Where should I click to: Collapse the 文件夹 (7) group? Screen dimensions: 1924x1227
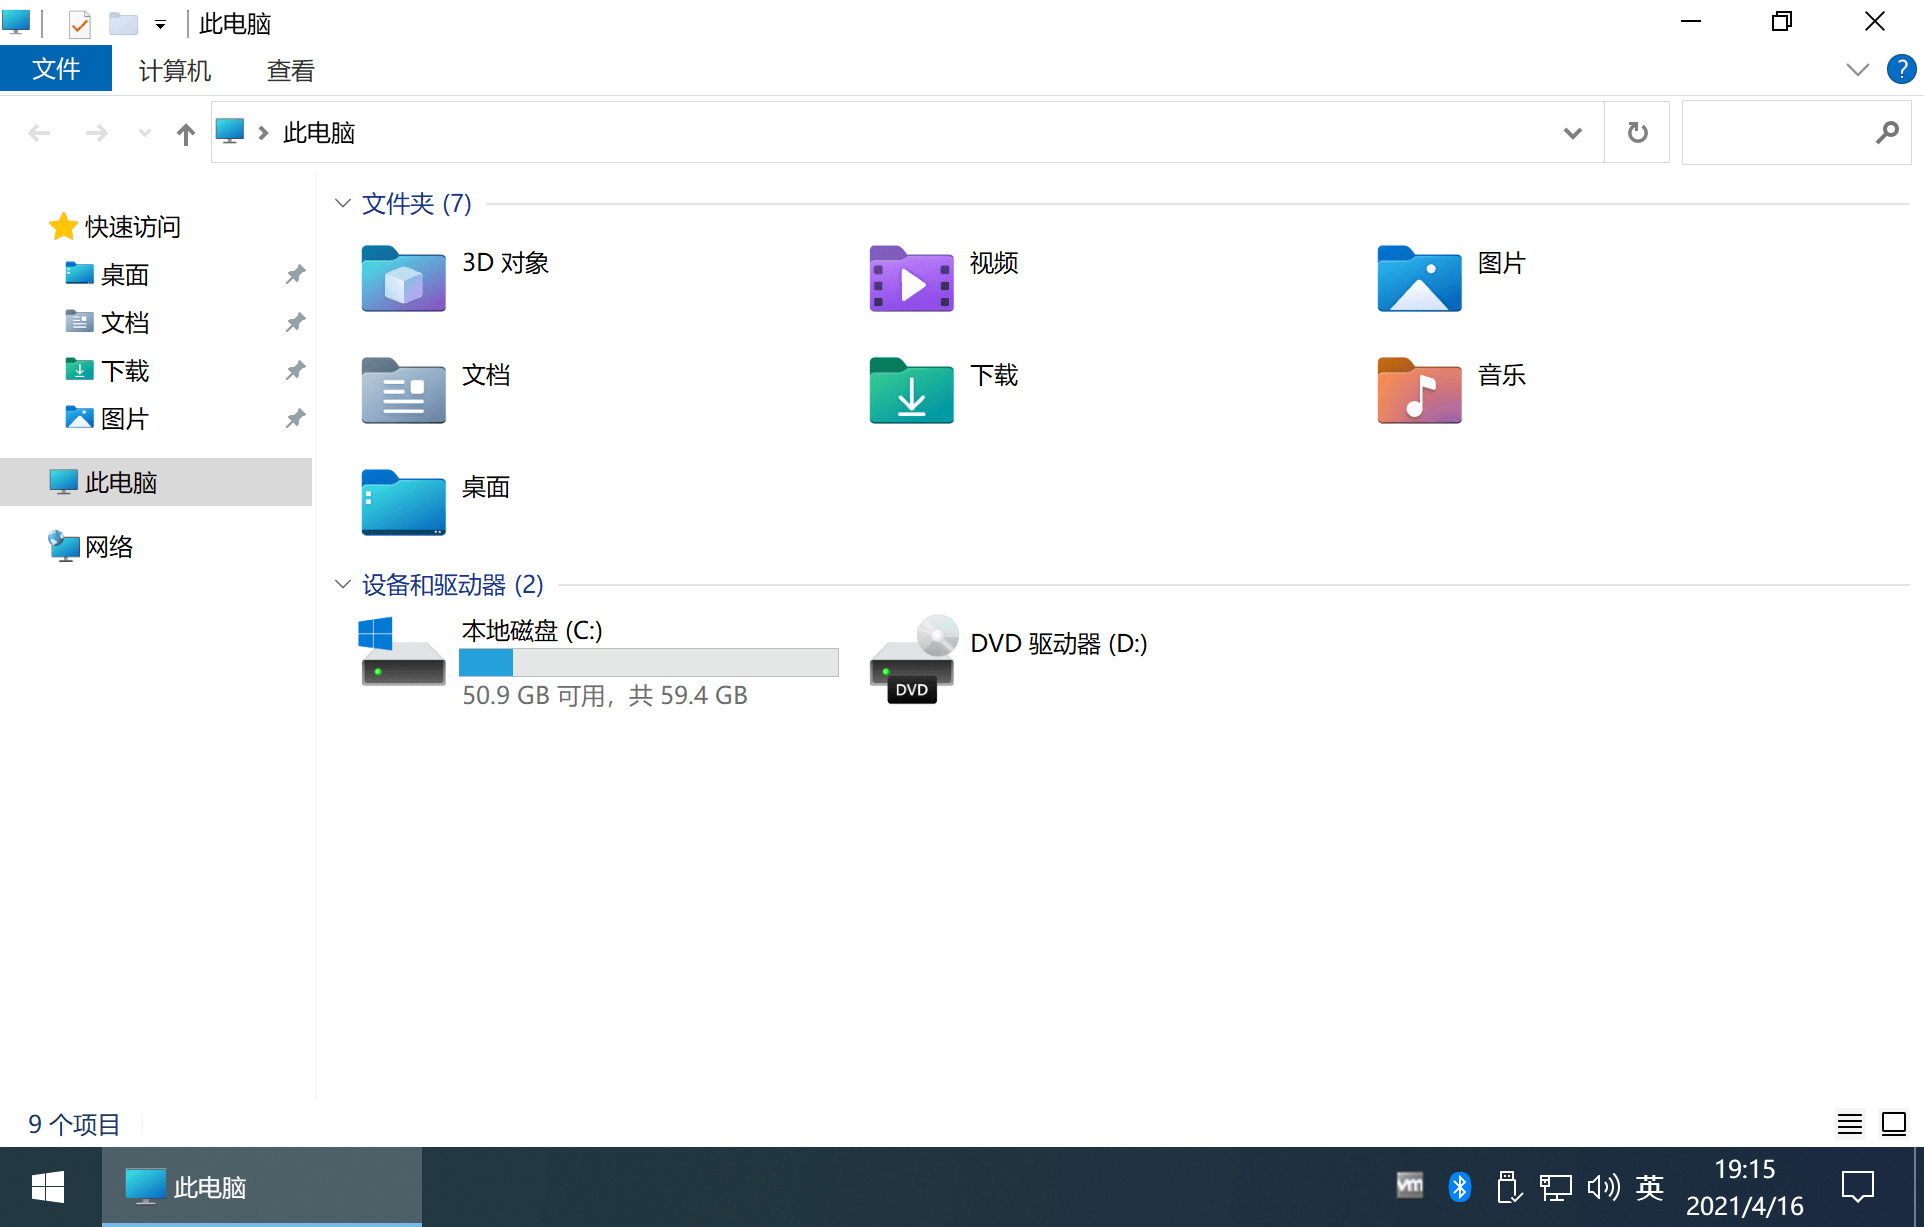click(343, 203)
